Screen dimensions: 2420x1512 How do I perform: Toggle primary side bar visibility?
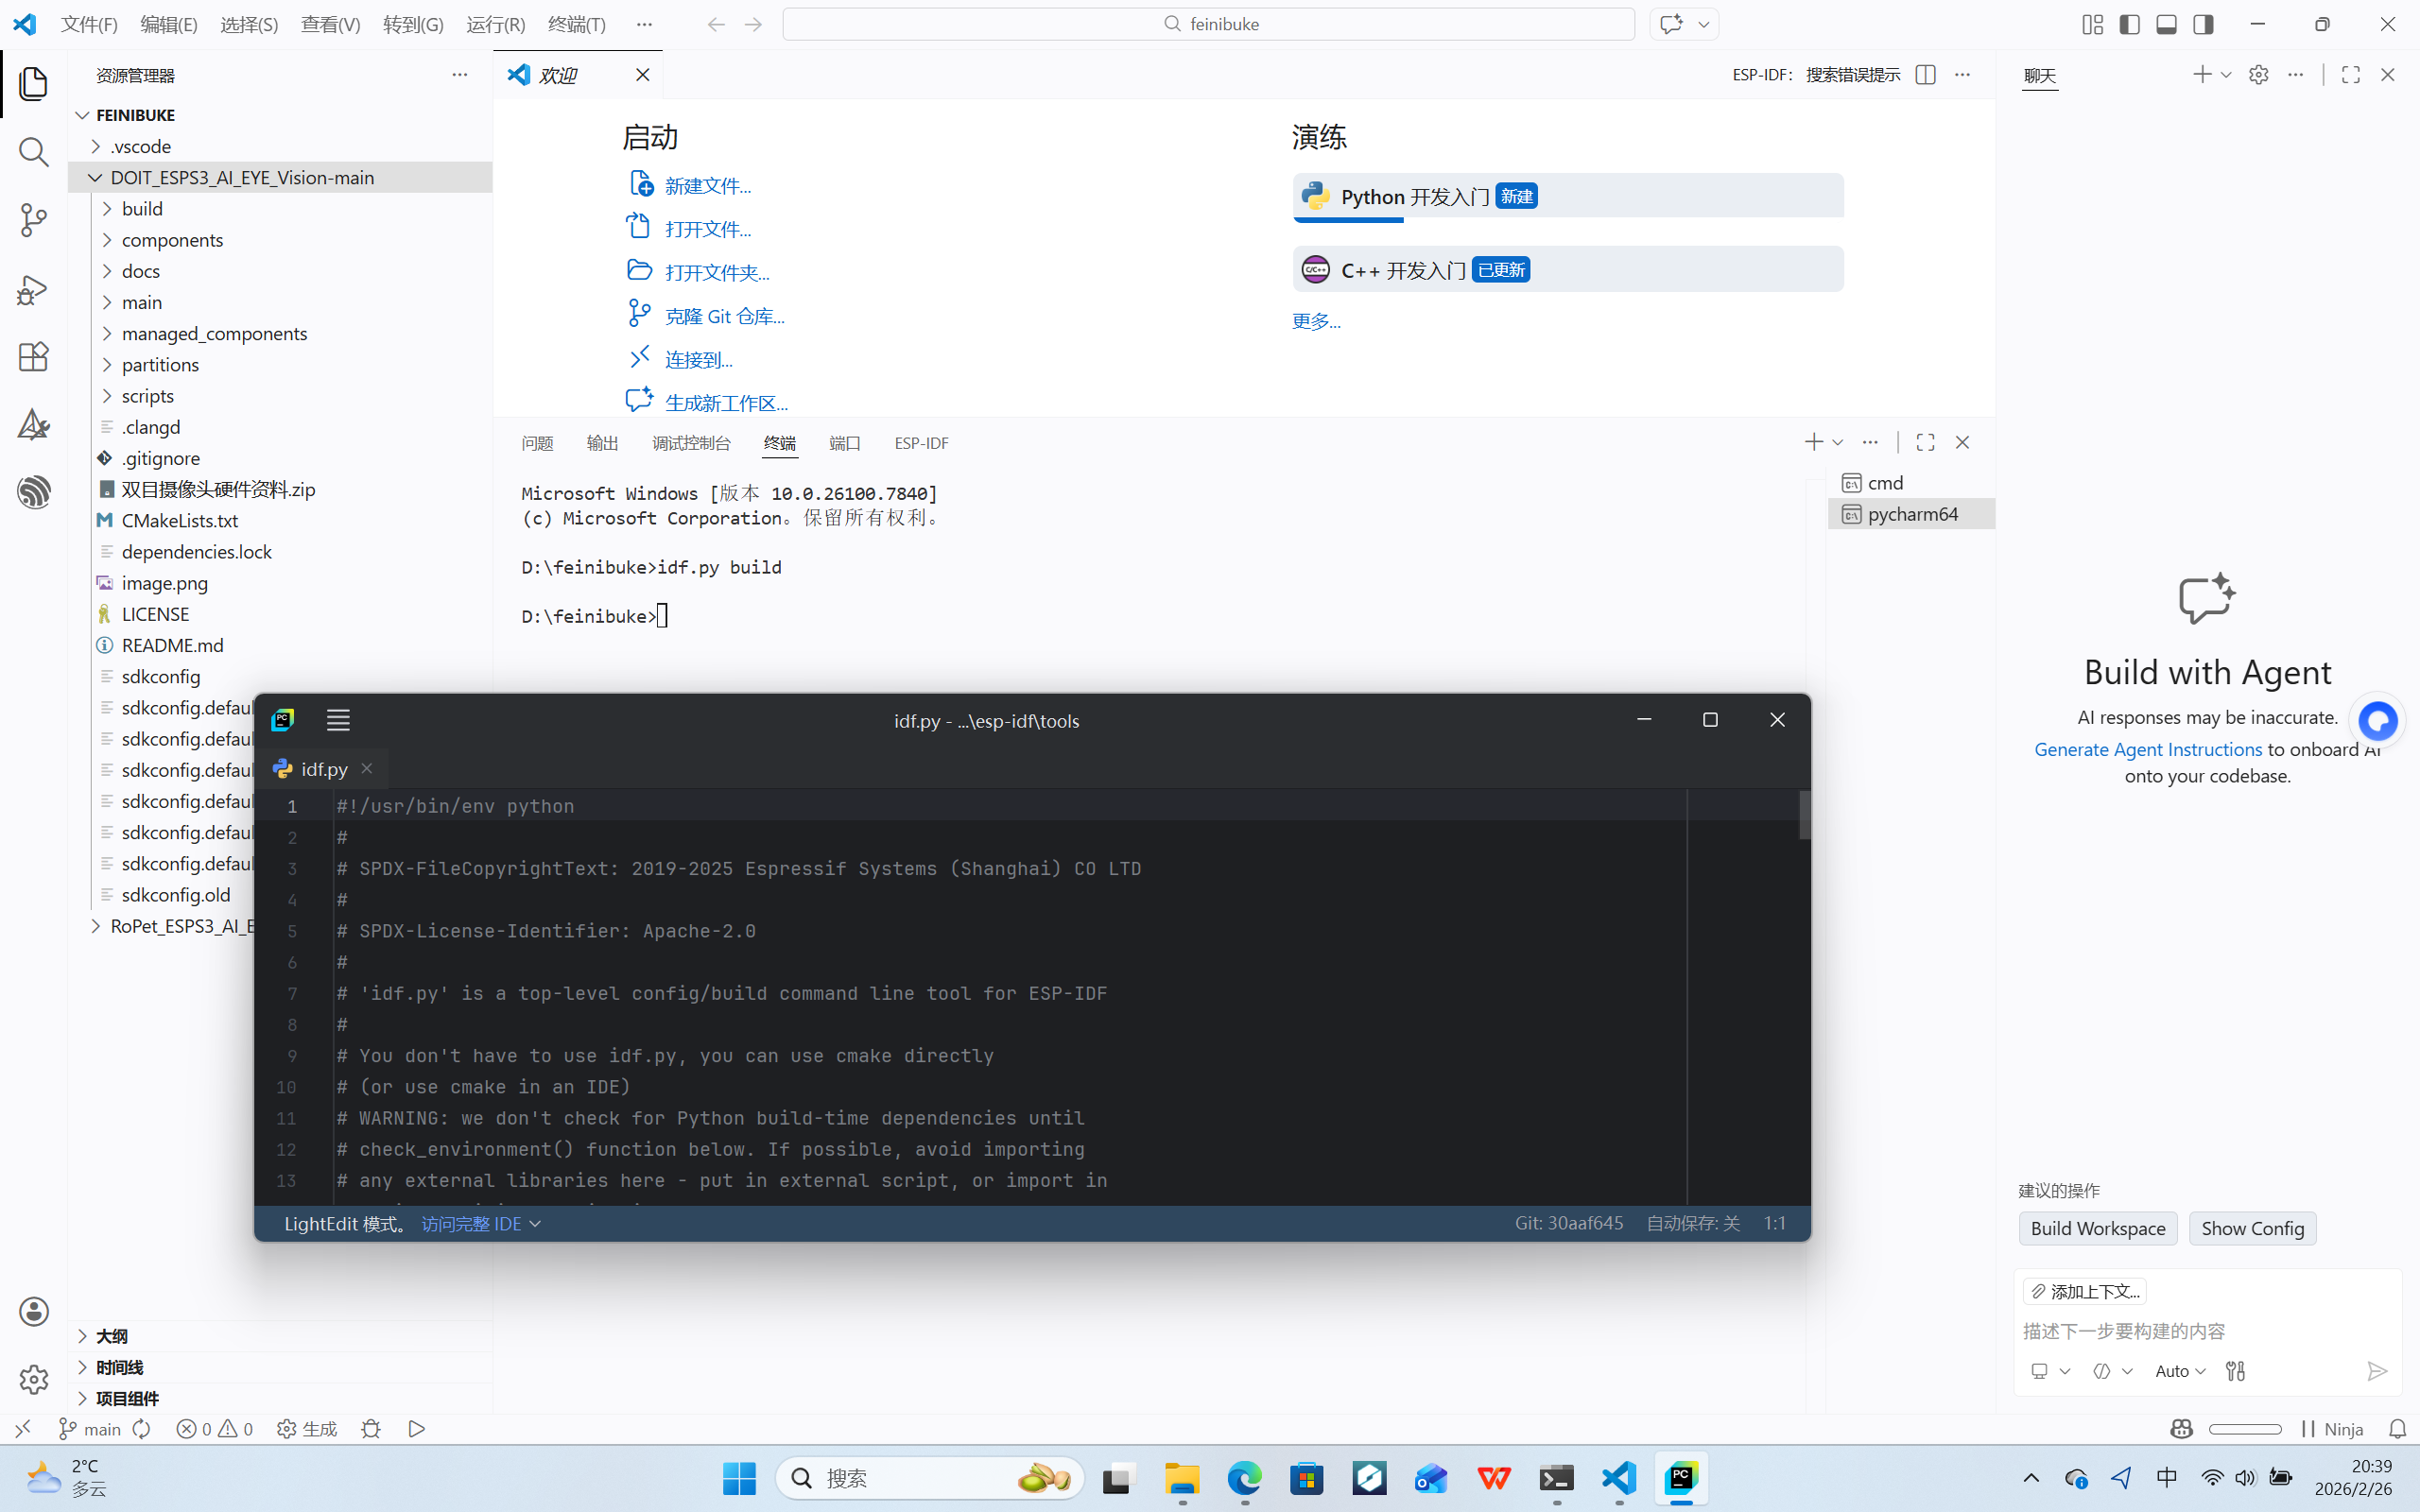coord(2129,24)
